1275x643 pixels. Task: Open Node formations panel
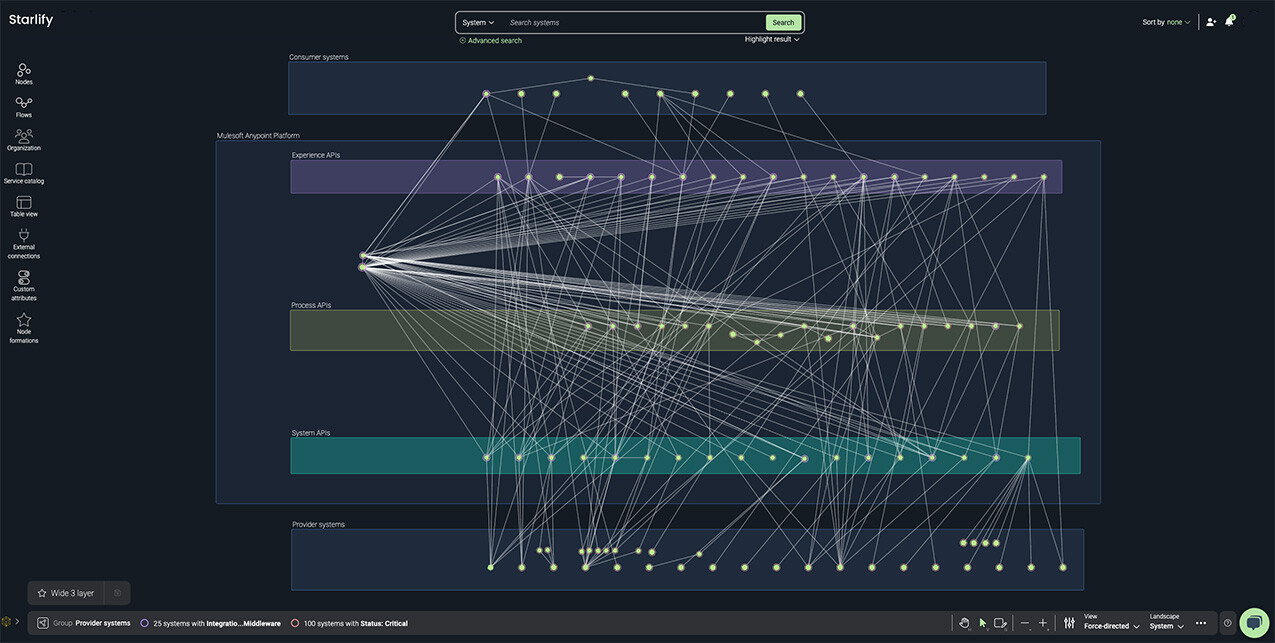[24, 327]
